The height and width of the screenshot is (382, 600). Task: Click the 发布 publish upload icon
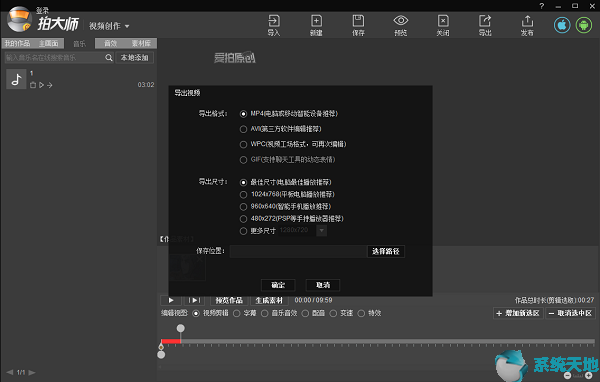point(527,25)
